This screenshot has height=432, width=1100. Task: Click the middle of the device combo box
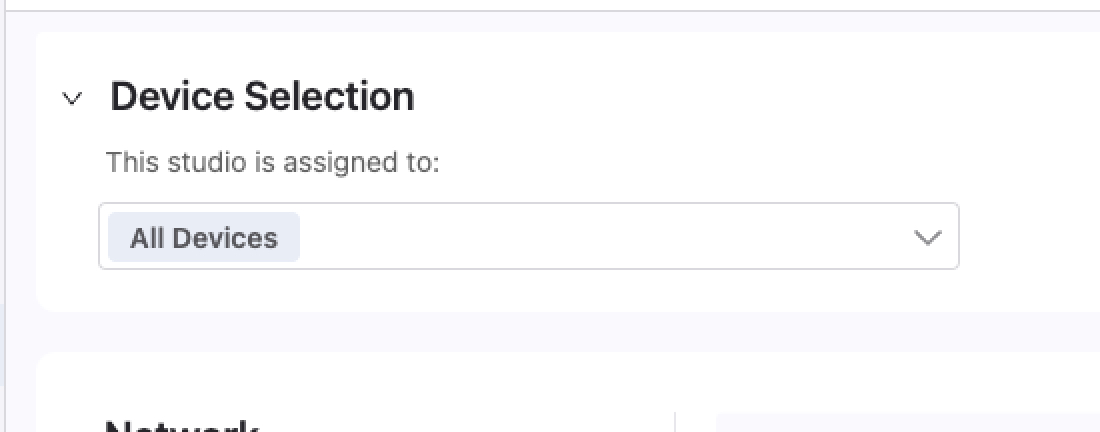[528, 237]
